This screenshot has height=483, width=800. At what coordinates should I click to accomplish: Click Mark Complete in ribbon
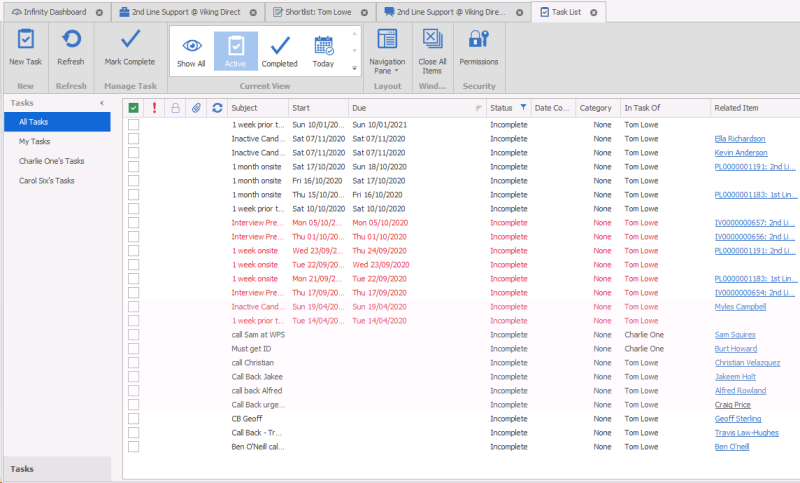coord(130,42)
